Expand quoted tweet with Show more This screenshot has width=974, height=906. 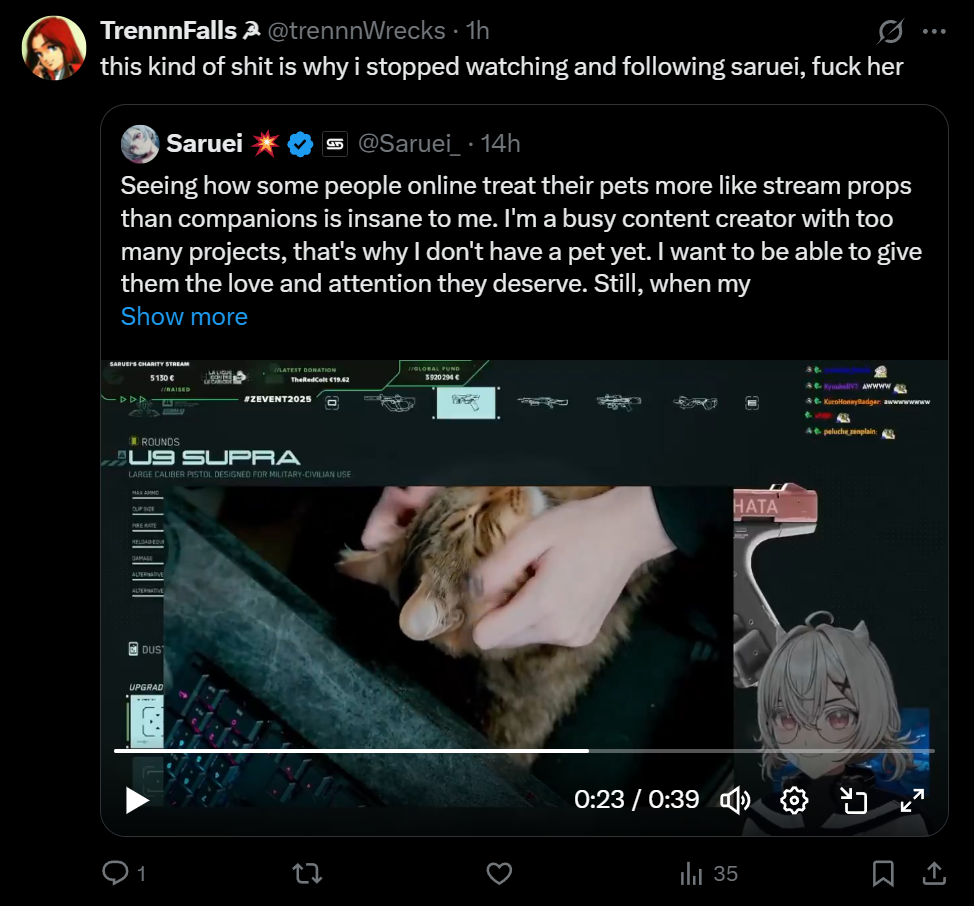pyautogui.click(x=184, y=317)
